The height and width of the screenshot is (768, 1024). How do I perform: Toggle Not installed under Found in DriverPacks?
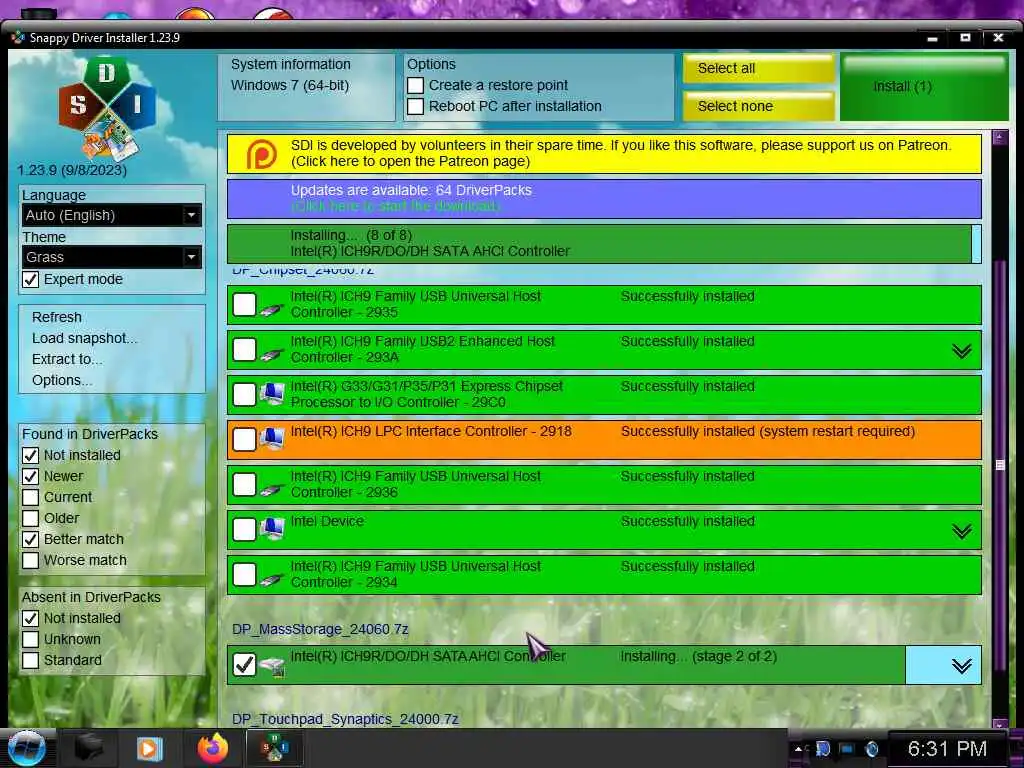pos(31,455)
